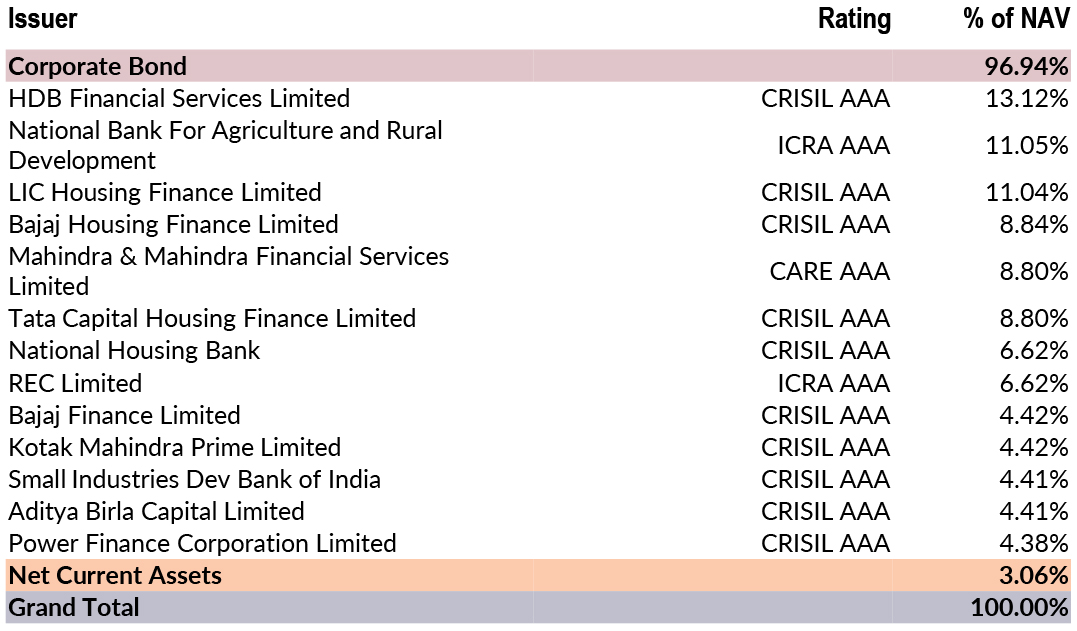Viewport: 1077px width, 631px height.
Task: Select National Bank For Agriculture issuer cell
Action: (225, 145)
